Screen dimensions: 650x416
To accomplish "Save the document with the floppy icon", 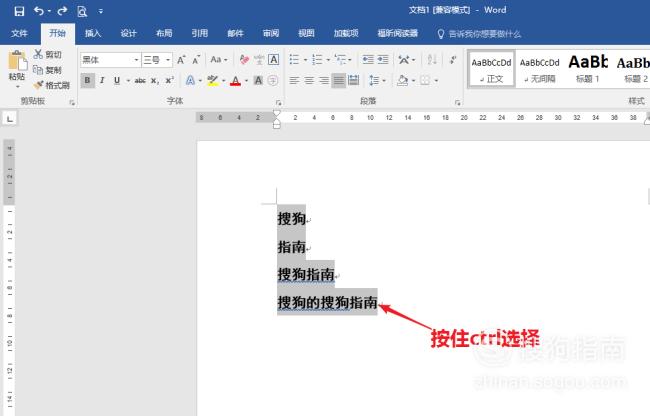I will click(x=19, y=11).
